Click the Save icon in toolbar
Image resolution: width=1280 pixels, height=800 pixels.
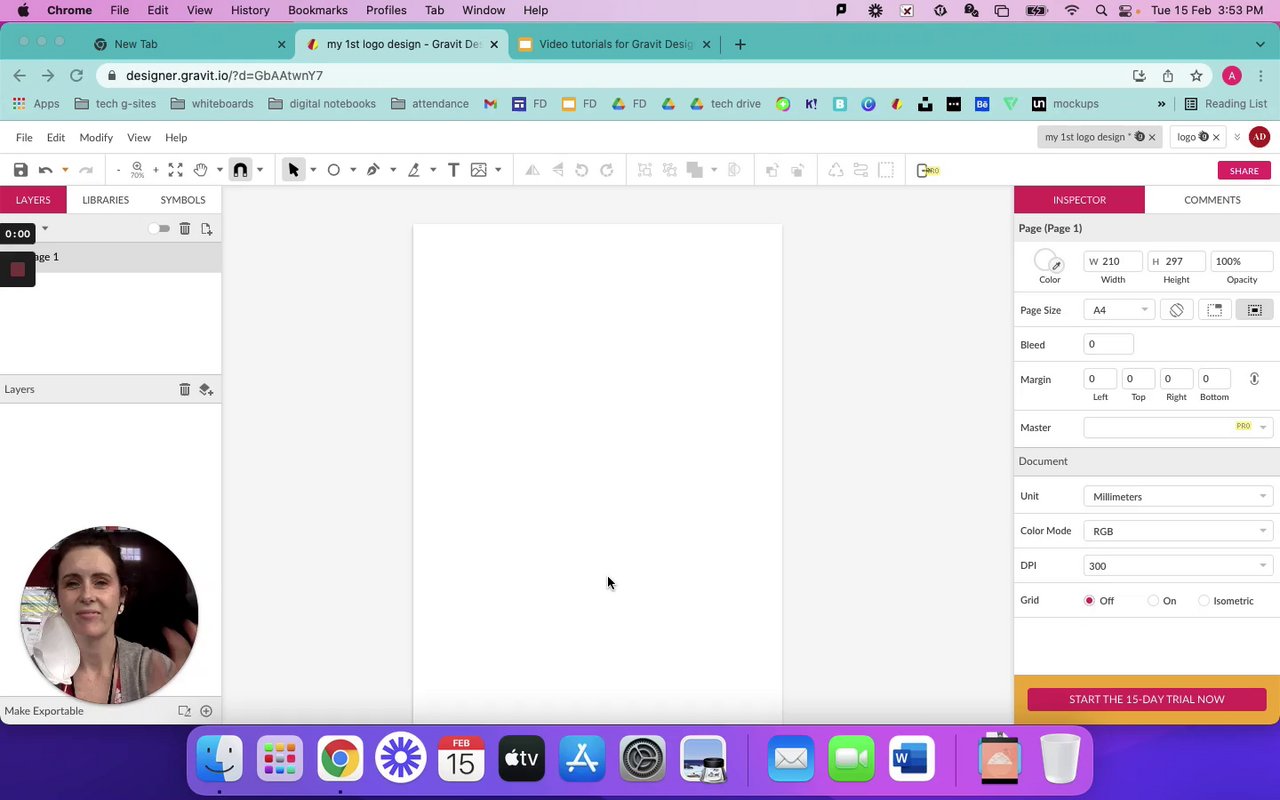coord(20,170)
